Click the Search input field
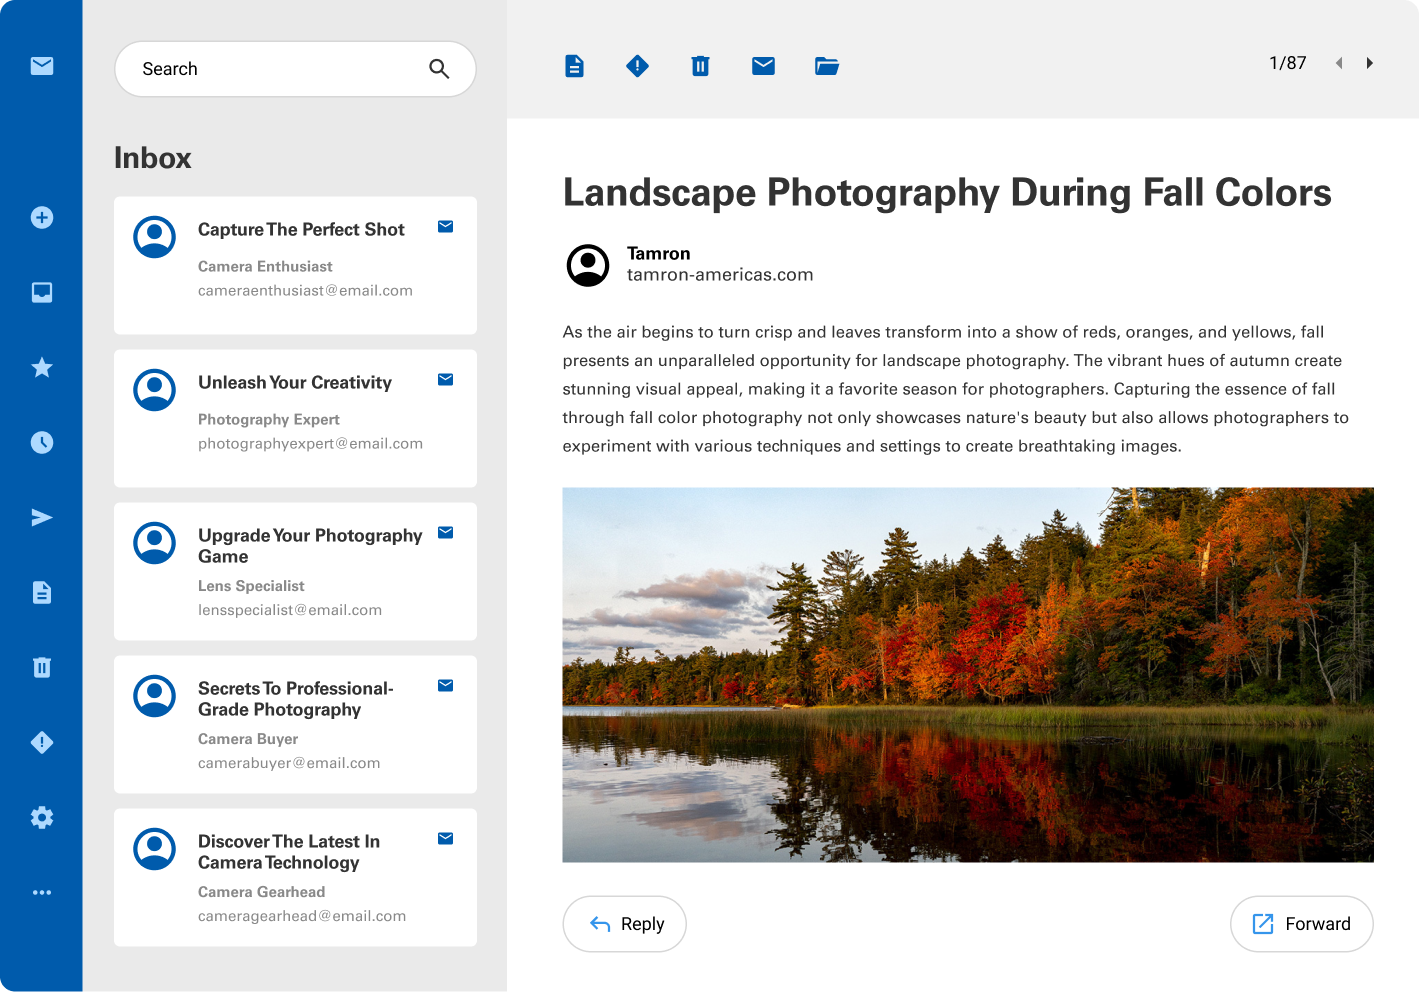Screen dimensions: 1419x992 pos(280,69)
